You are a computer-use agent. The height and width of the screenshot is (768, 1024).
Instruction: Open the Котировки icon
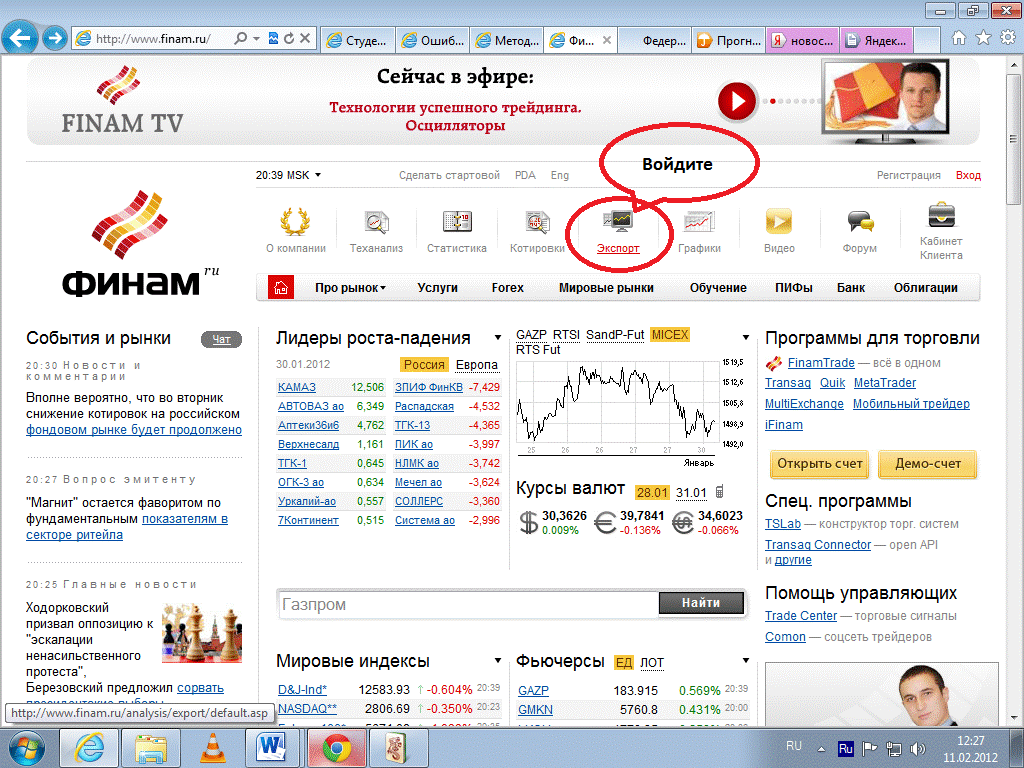[x=537, y=223]
